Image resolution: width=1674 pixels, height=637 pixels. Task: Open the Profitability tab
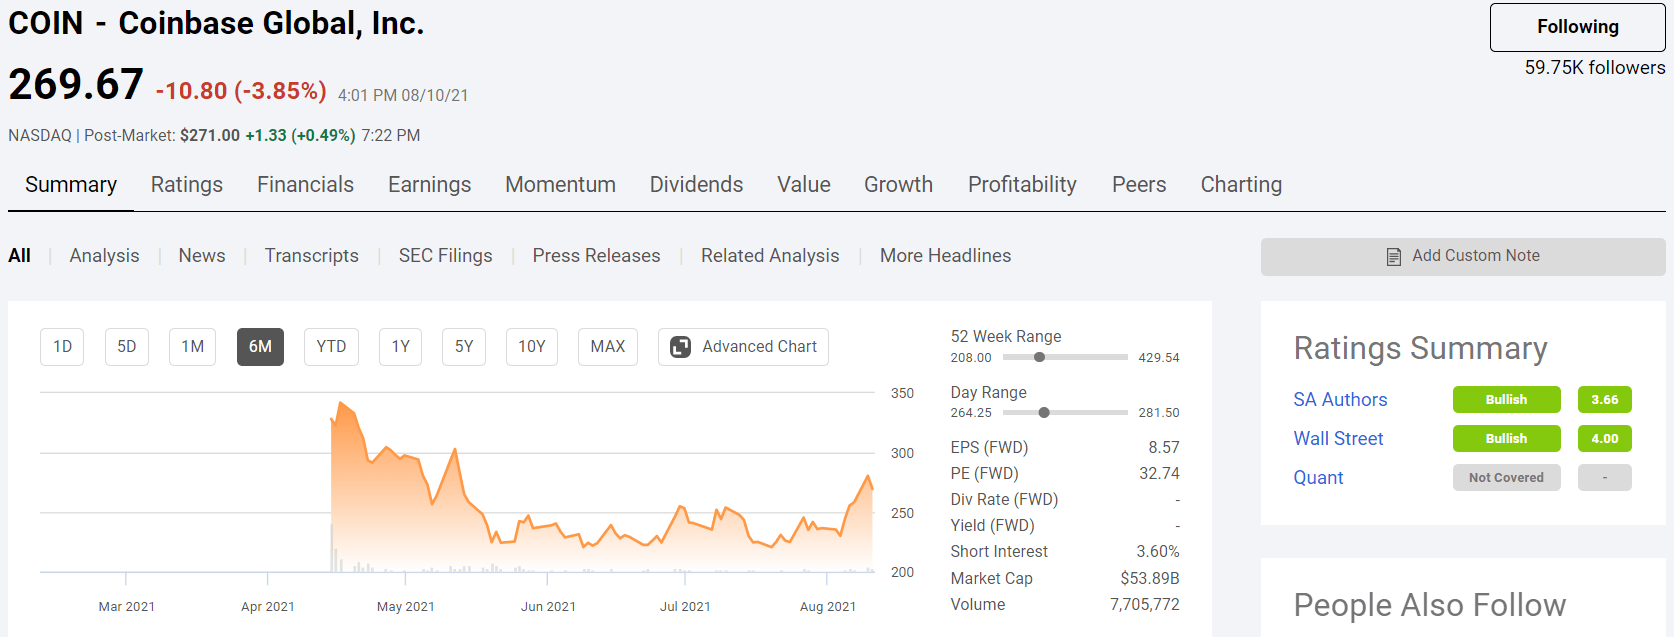pos(1022,185)
